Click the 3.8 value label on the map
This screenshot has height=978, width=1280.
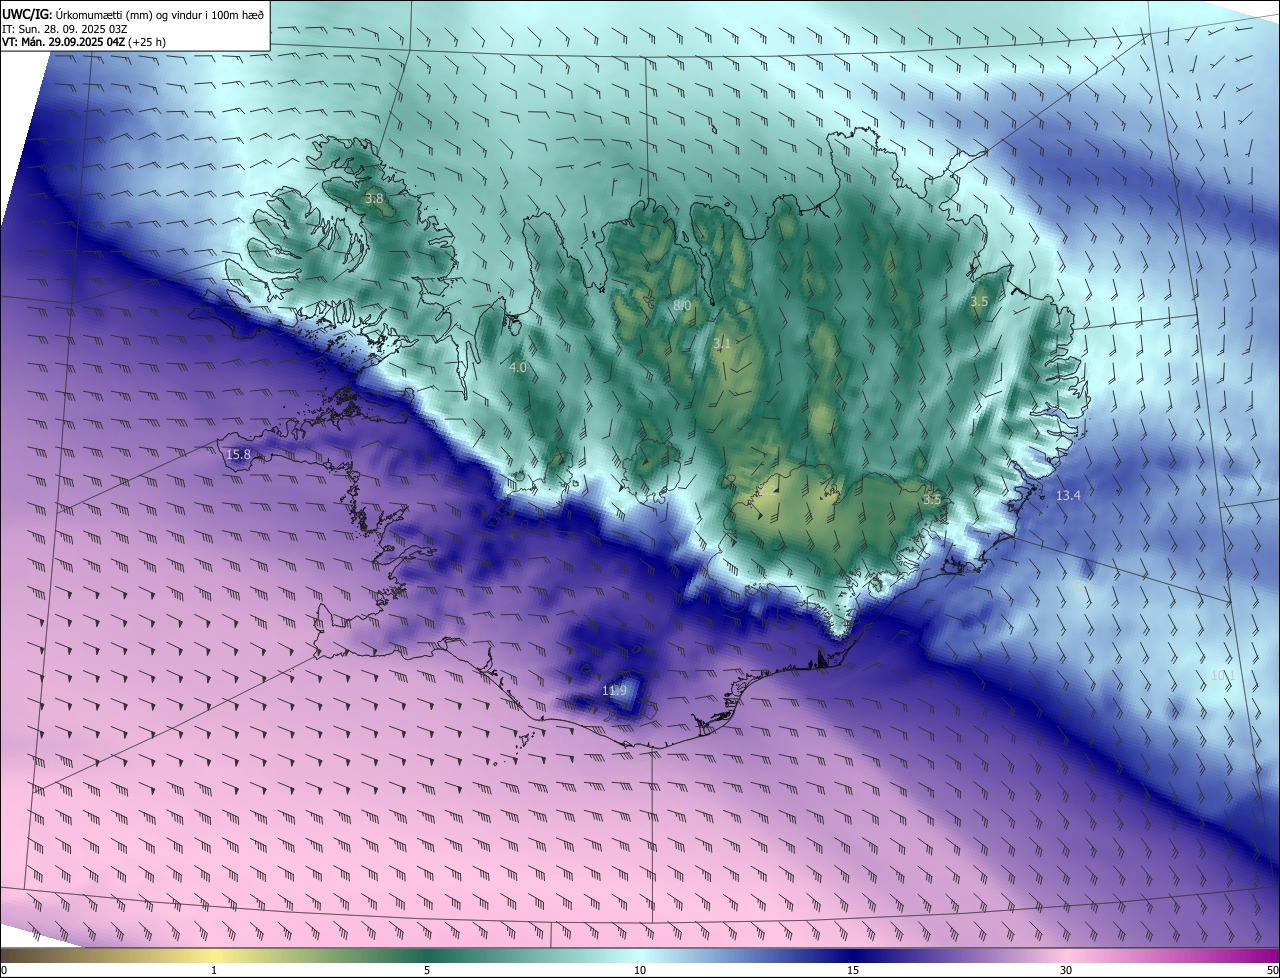pos(374,199)
